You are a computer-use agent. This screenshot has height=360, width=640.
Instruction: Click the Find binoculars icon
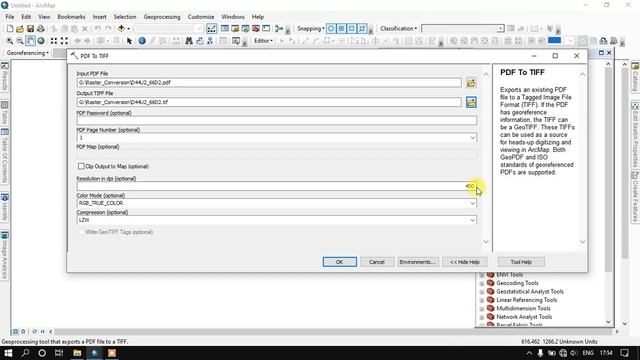pyautogui.click(x=189, y=41)
